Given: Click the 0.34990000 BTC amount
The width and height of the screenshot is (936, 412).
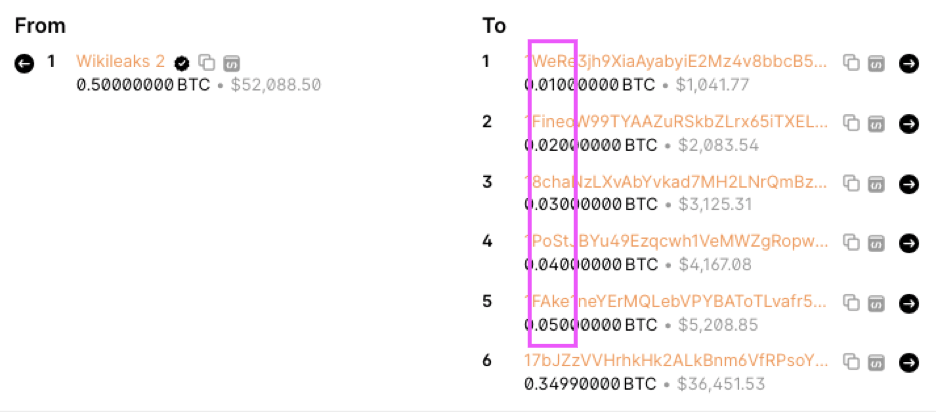Looking at the screenshot, I should tap(590, 385).
